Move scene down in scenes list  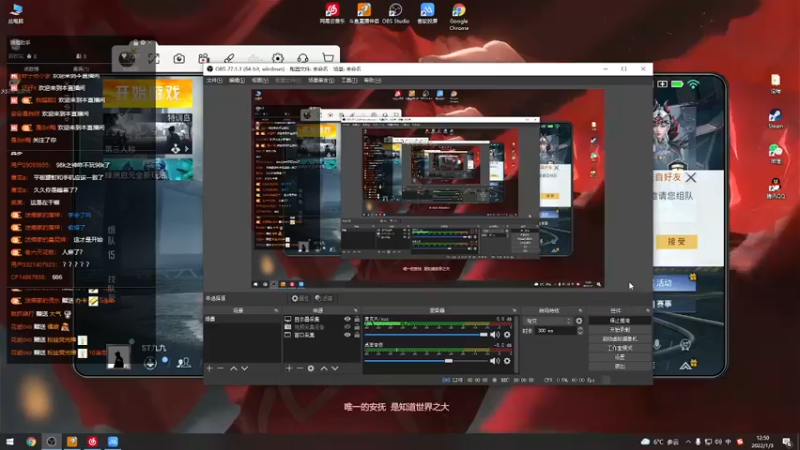click(244, 368)
